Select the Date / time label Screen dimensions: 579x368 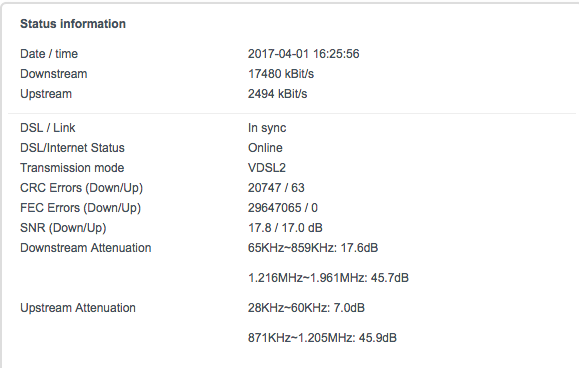pyautogui.click(x=49, y=54)
